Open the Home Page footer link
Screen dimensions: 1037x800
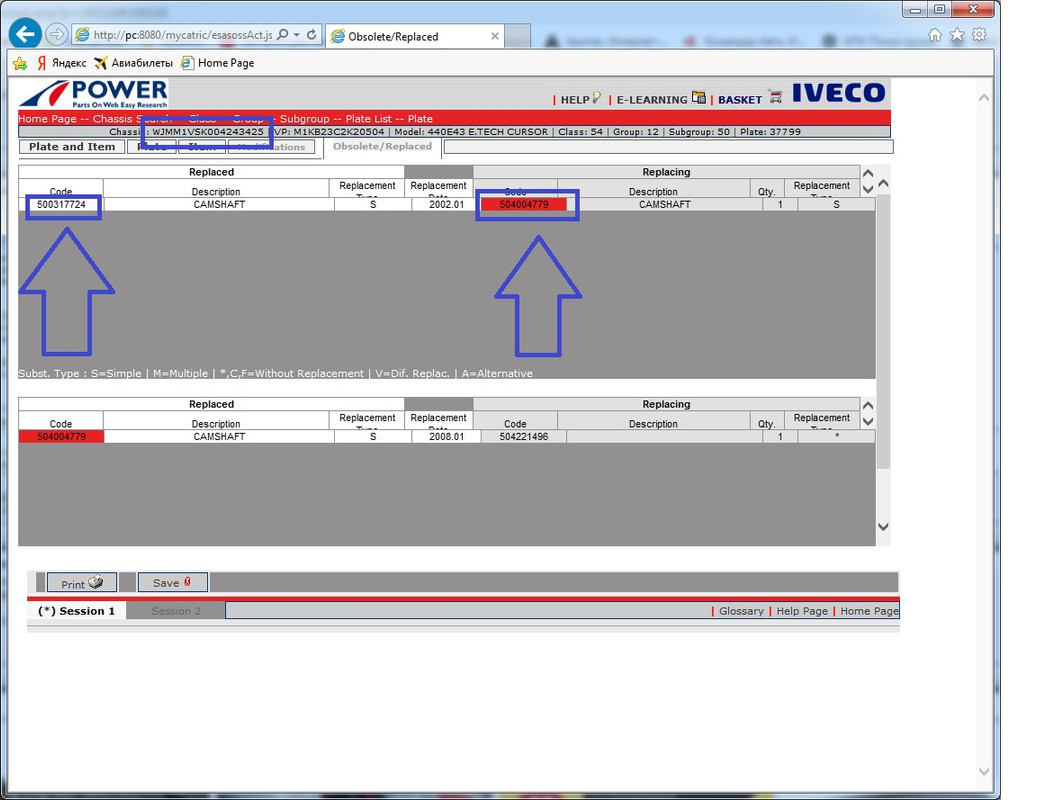pos(869,611)
